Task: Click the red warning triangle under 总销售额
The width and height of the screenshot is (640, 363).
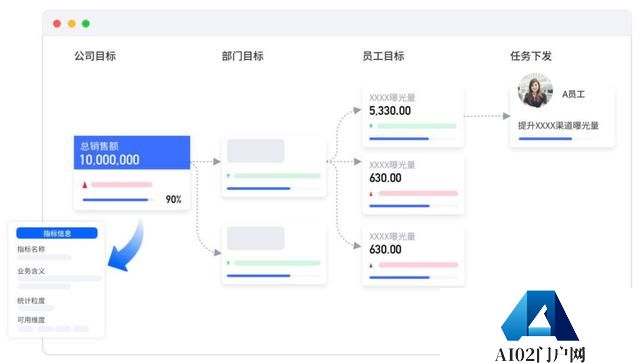Action: click(x=85, y=185)
